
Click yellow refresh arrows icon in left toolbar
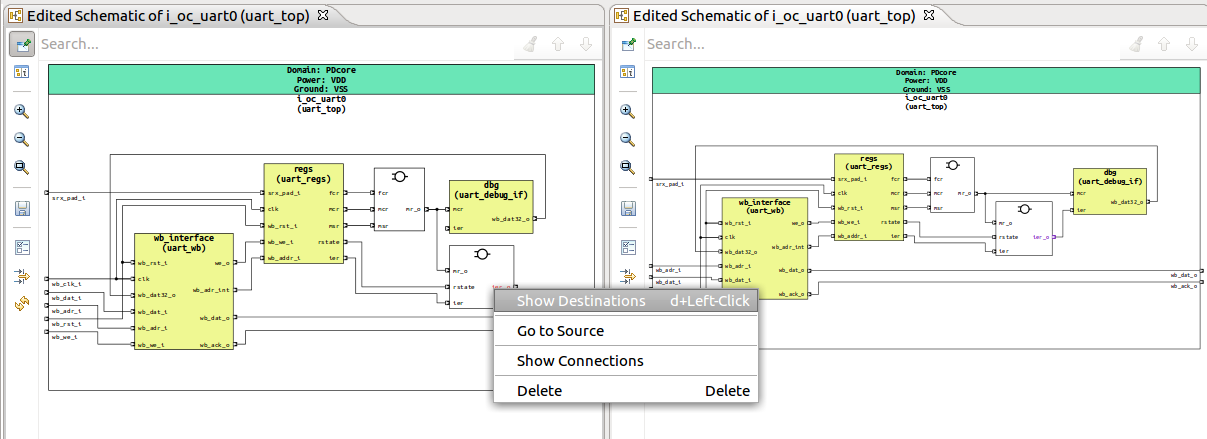[21, 303]
